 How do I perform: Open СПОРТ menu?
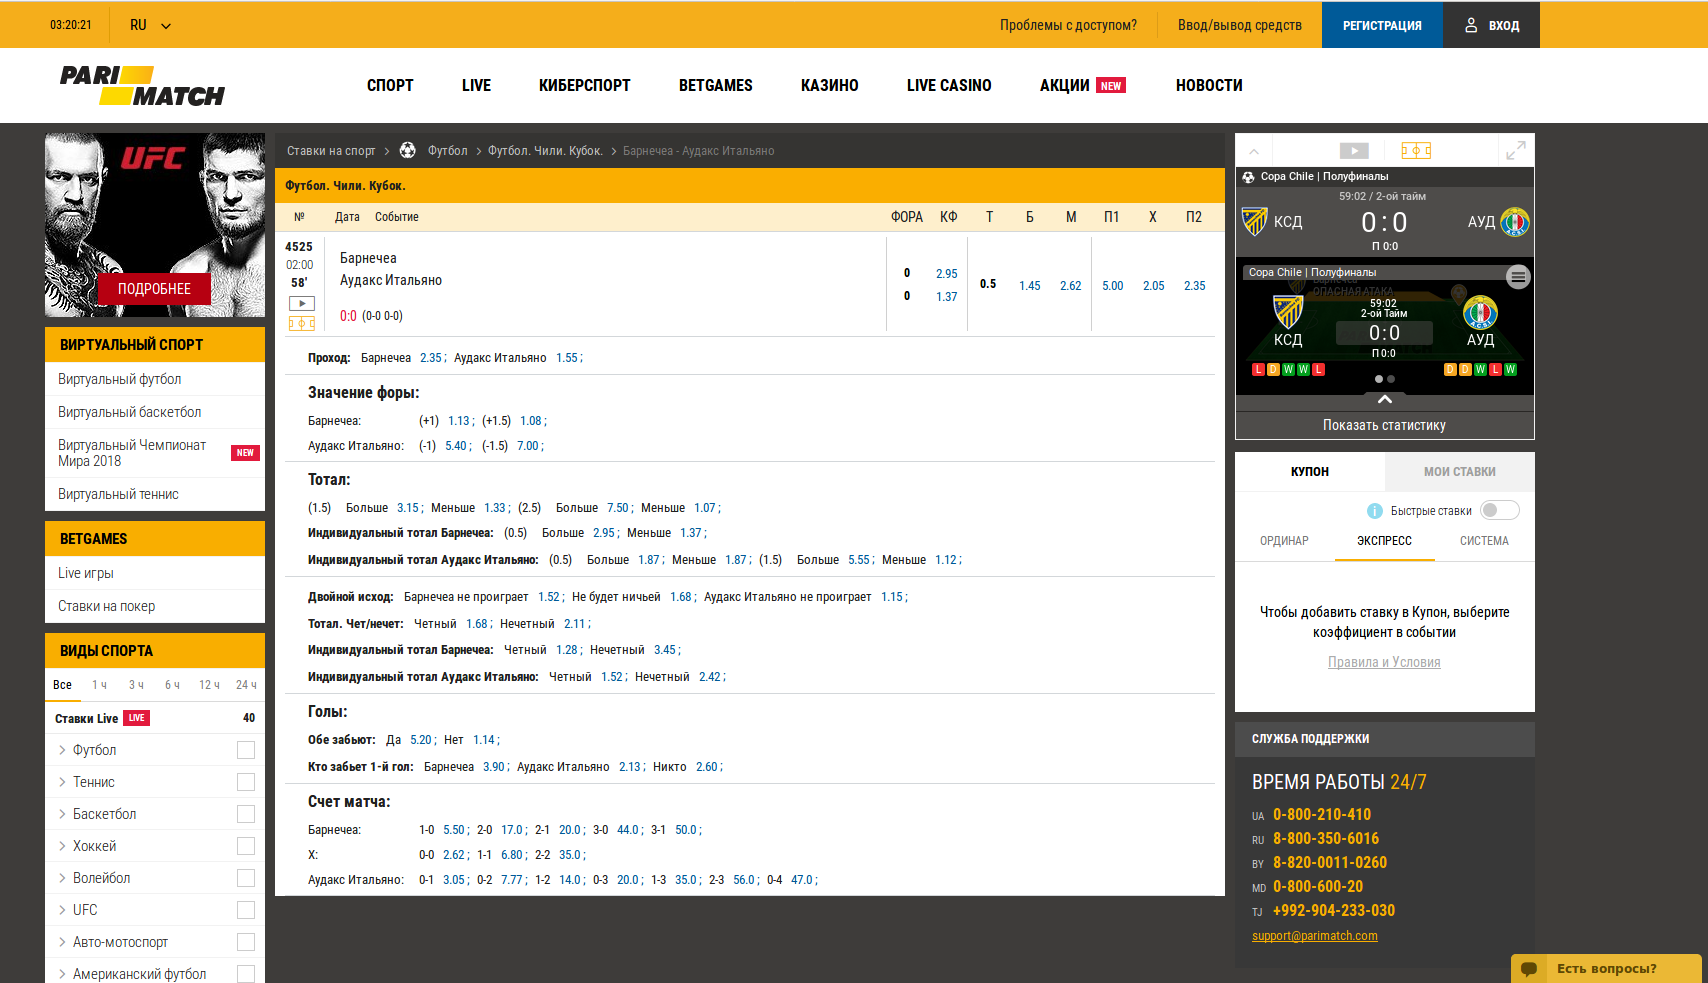click(x=390, y=86)
